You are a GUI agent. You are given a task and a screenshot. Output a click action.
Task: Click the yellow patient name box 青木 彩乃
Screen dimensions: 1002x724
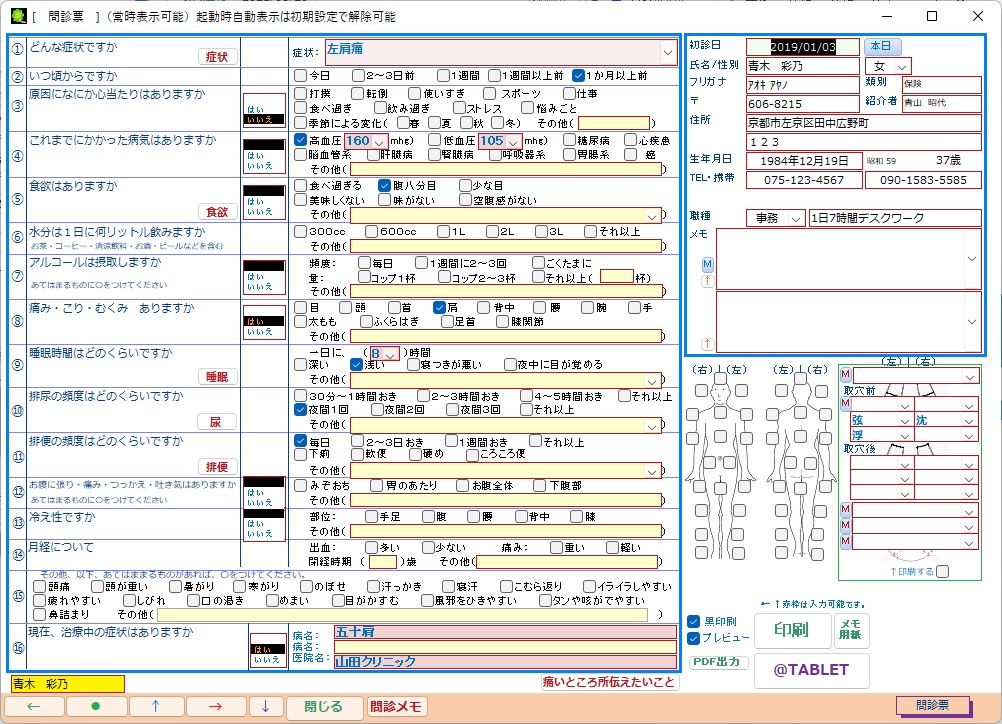68,684
